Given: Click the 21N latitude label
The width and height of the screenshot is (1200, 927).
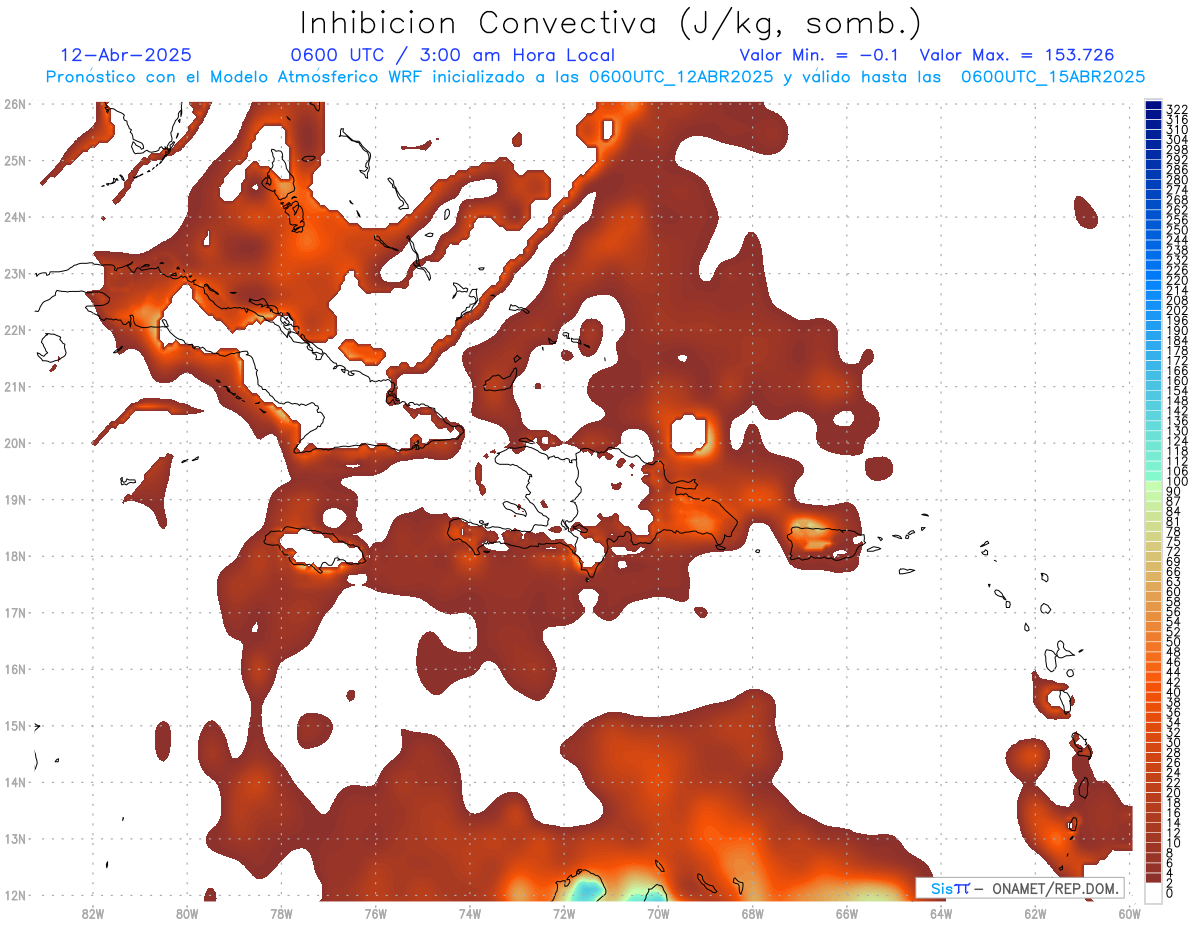Looking at the screenshot, I should pos(16,386).
